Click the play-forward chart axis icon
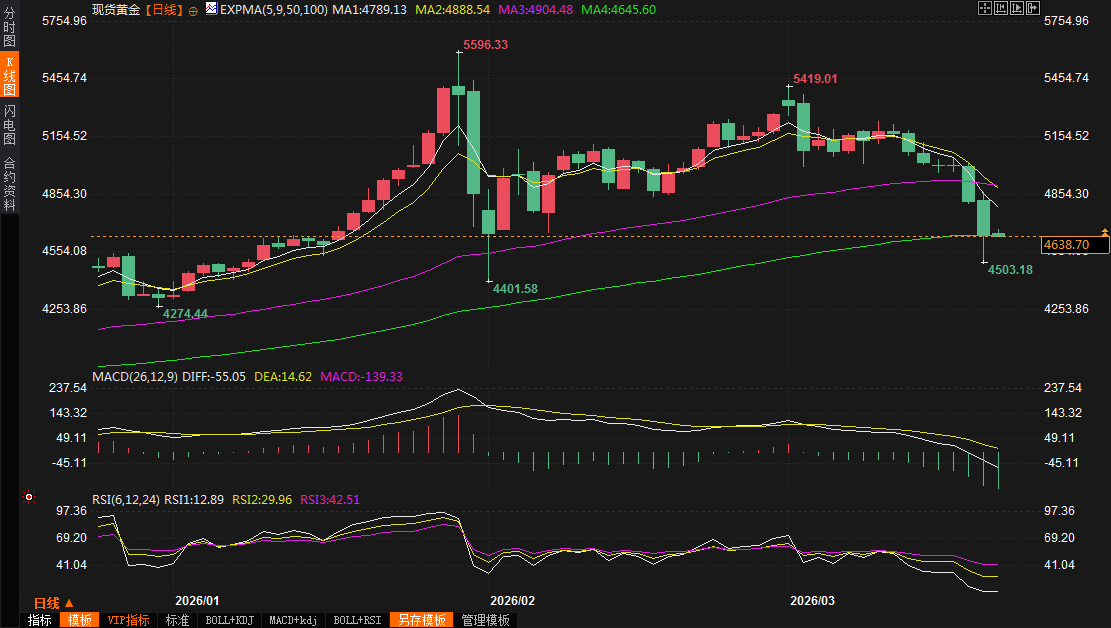This screenshot has height=628, width=1111. tap(1017, 8)
